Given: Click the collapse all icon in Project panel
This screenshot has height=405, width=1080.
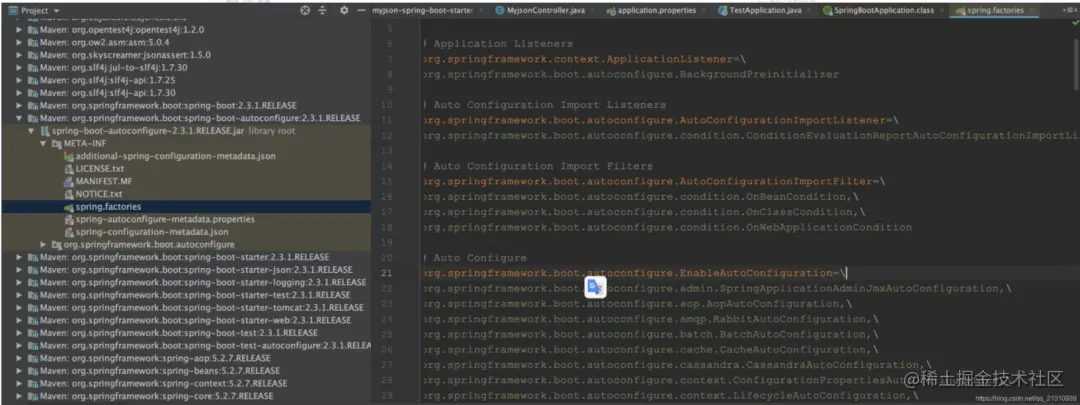Looking at the screenshot, I should 322,11.
